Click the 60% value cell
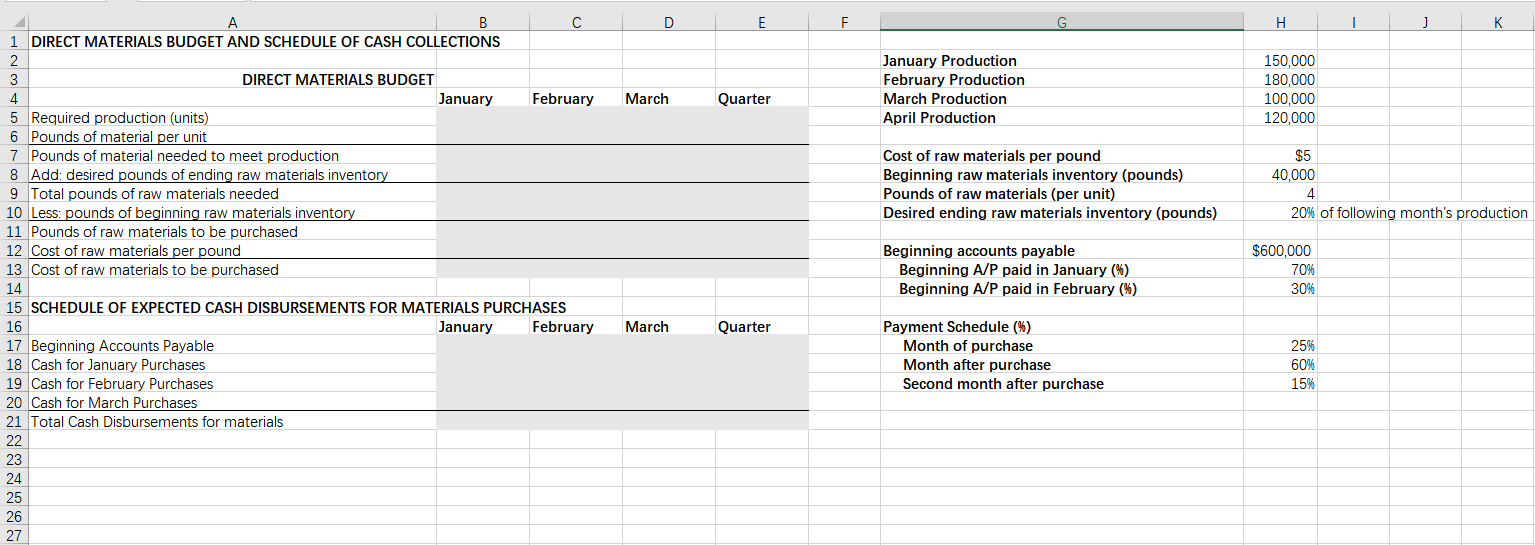Image resolution: width=1535 pixels, height=545 pixels. pos(1304,365)
